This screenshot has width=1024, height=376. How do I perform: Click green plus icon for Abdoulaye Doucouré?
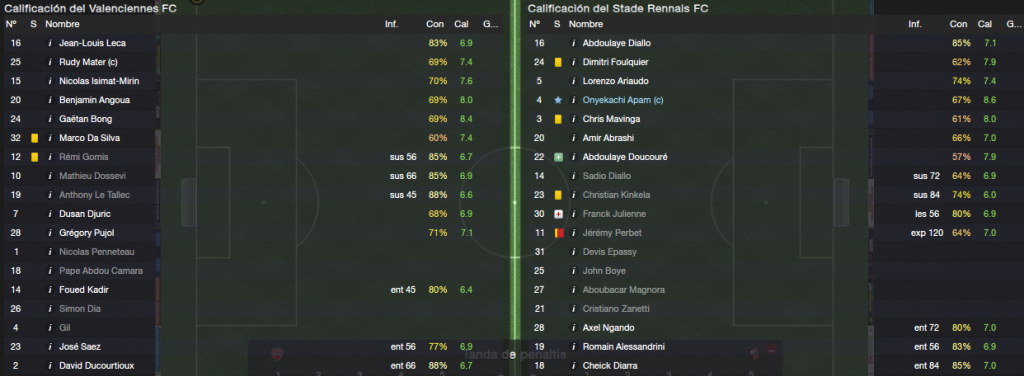(558, 157)
